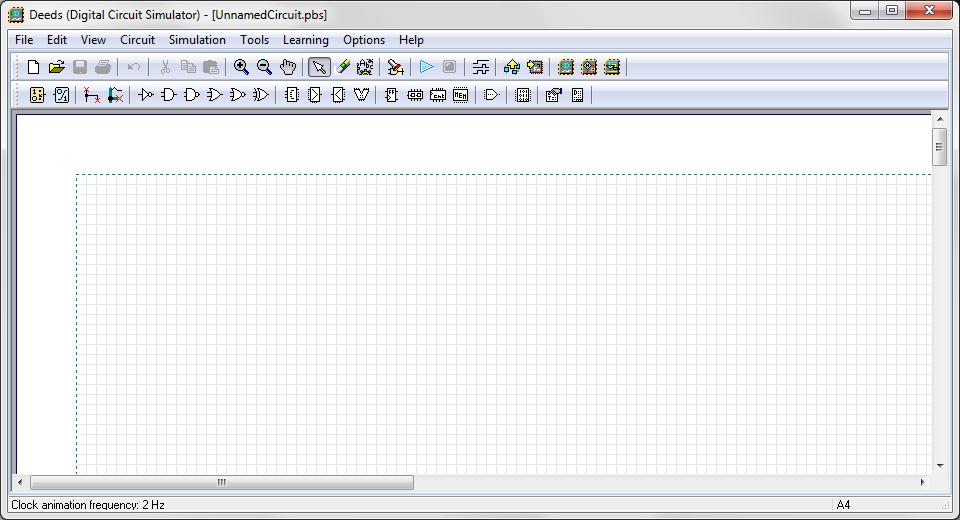
Task: Open the third Deeds chip module icon
Action: point(612,67)
